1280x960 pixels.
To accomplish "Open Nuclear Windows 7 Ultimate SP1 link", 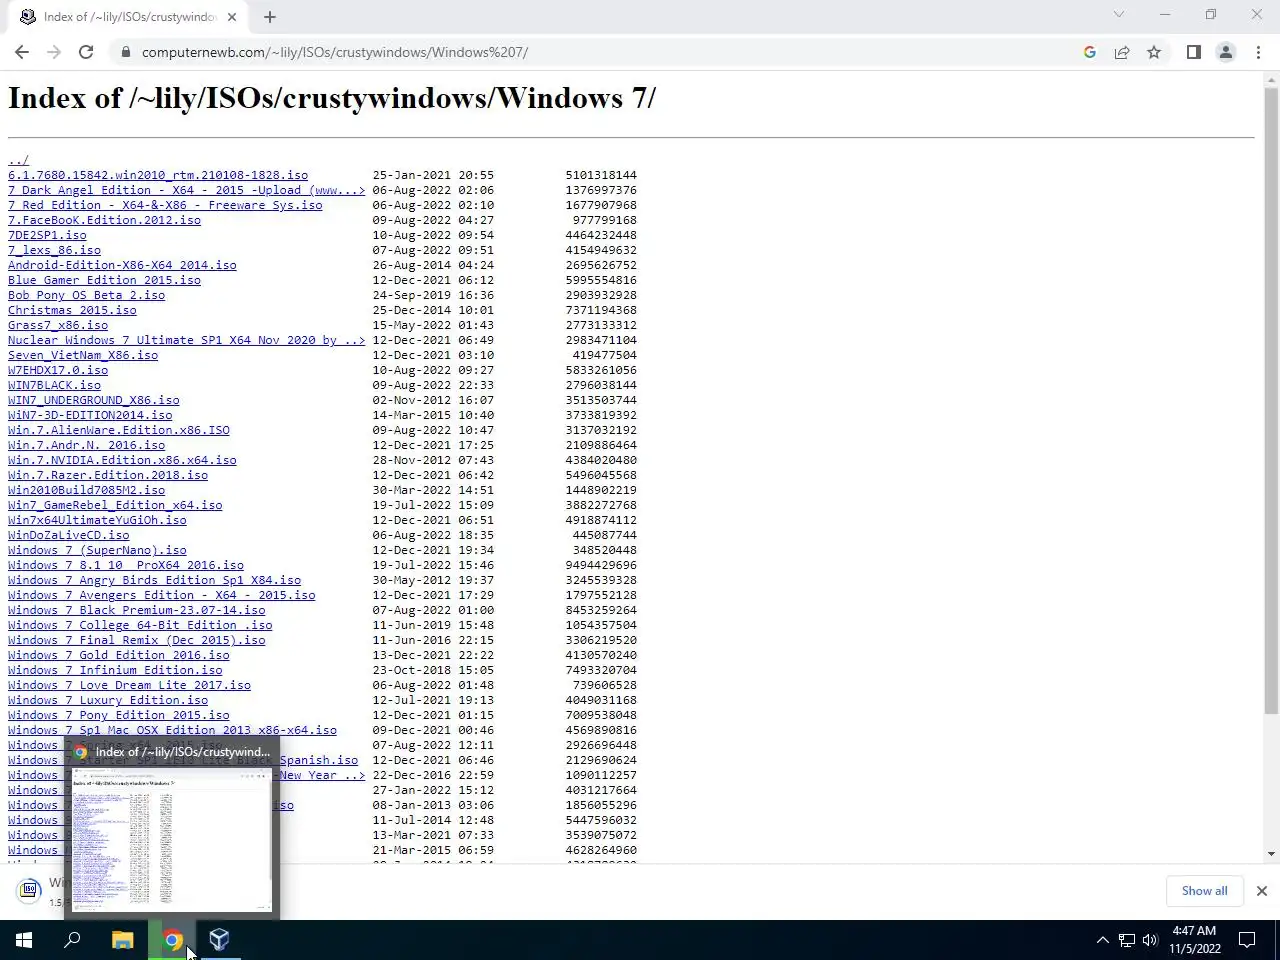I will (x=186, y=340).
